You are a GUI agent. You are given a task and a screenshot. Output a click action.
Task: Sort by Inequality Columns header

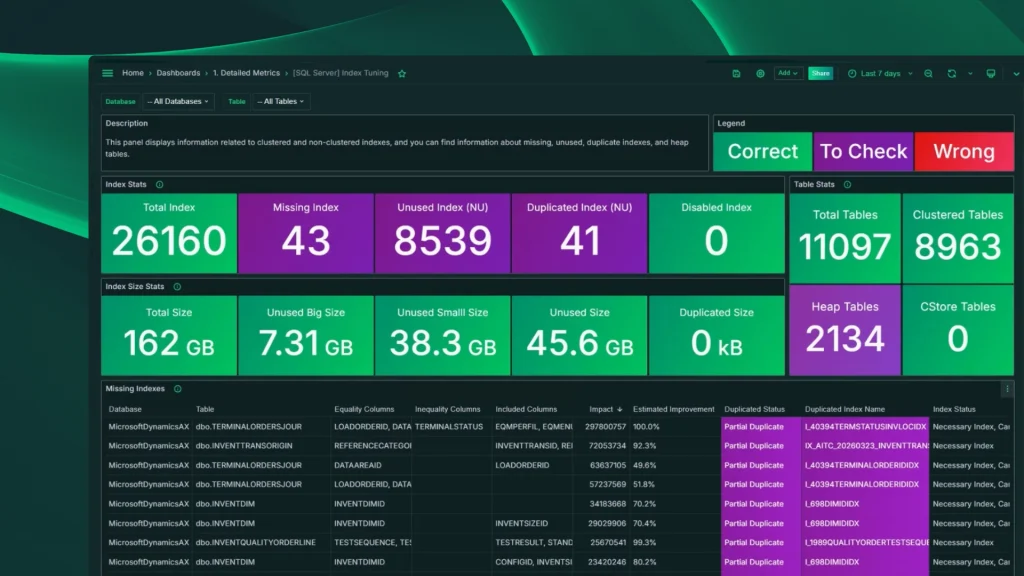coord(447,409)
